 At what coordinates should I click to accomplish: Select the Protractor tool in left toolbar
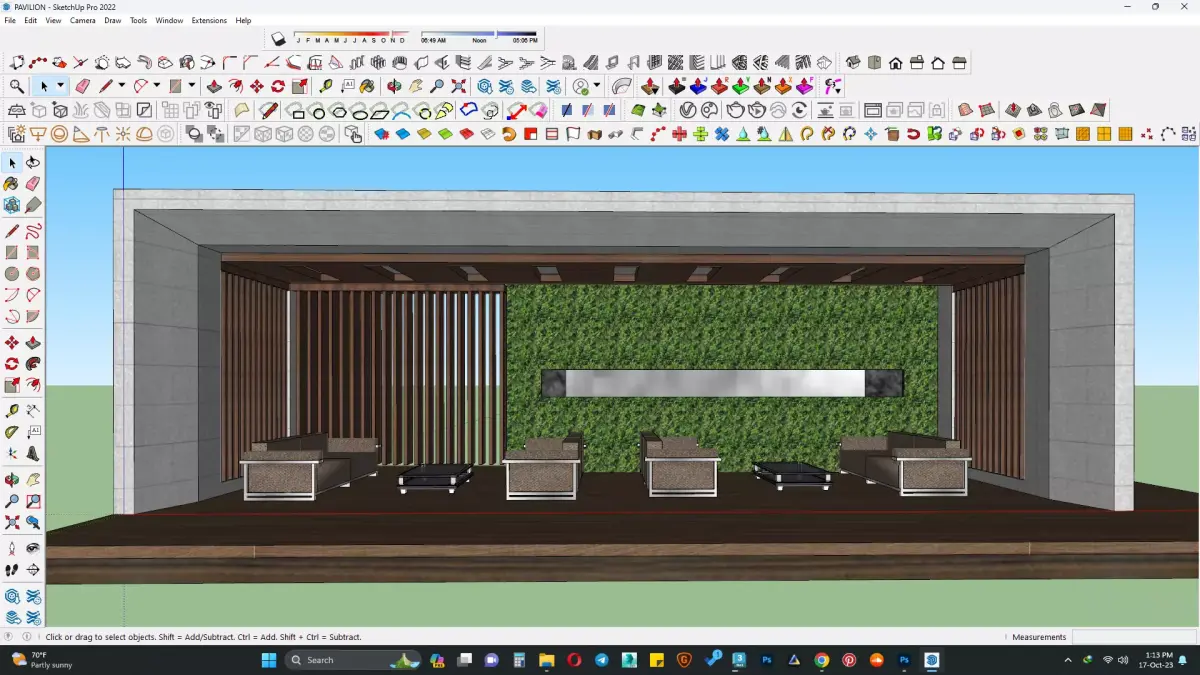pos(12,432)
